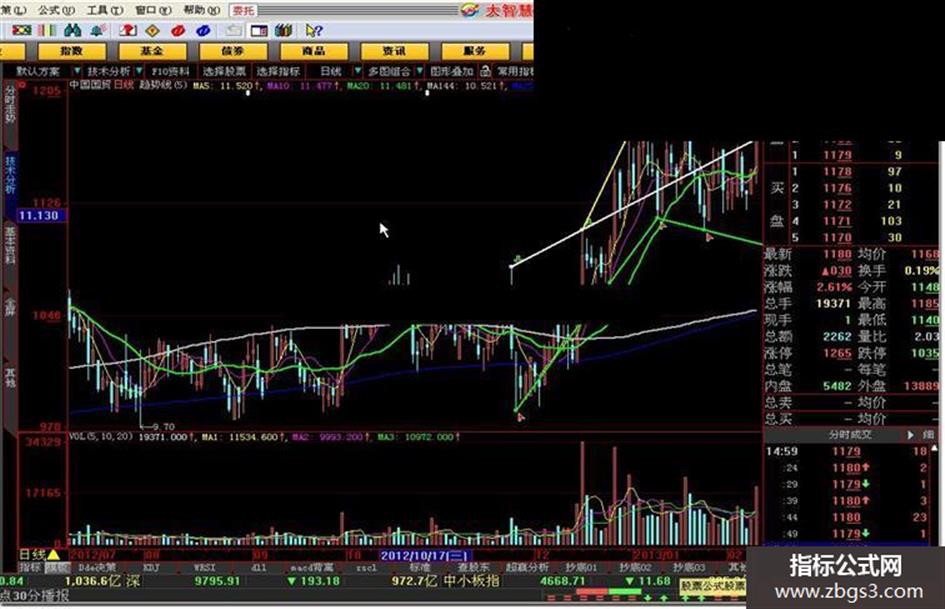Select the 超赢分析 indicator tab
945x609 pixels.
coord(527,568)
